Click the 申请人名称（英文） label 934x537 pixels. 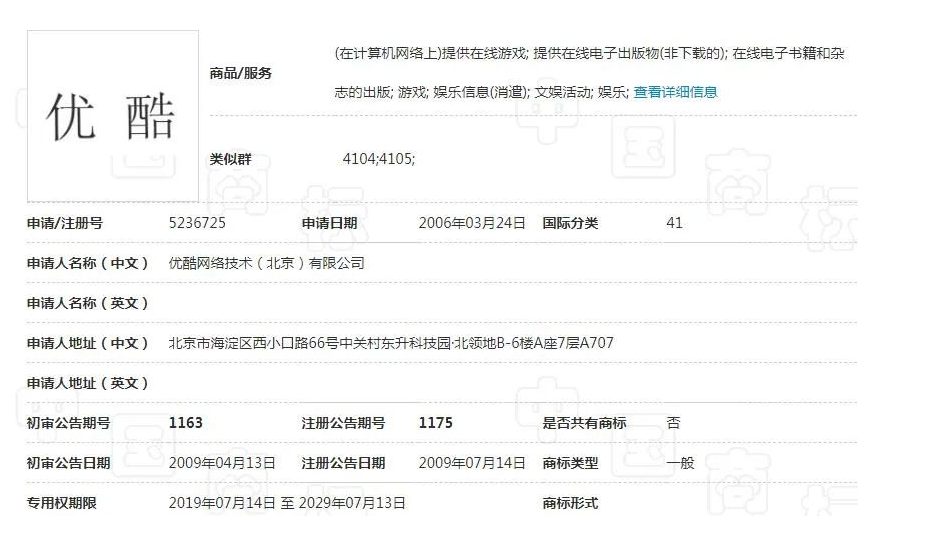click(x=88, y=303)
